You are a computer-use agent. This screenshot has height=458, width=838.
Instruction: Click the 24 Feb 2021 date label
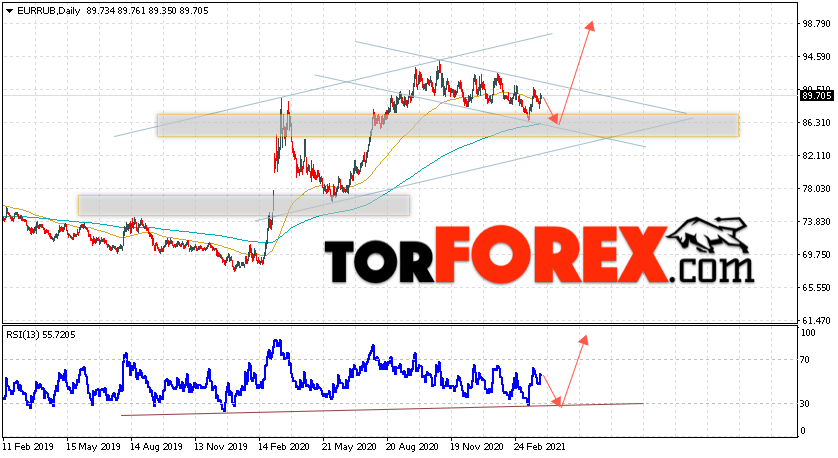[540, 446]
